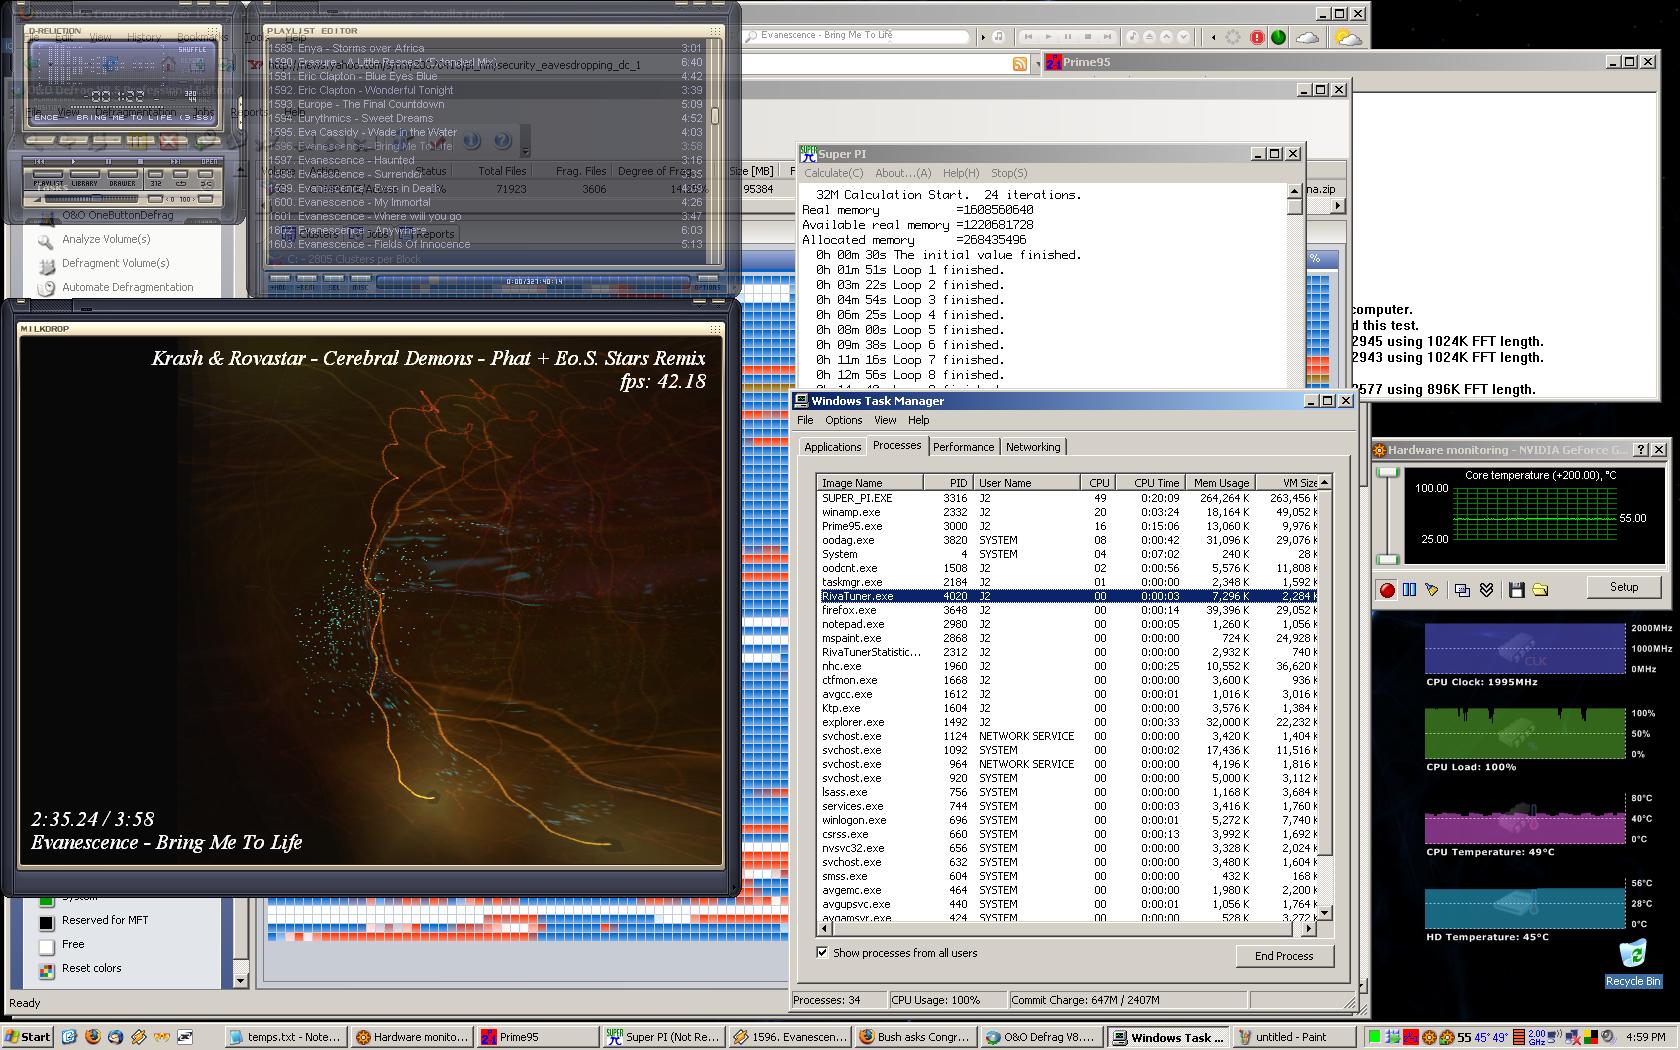The width and height of the screenshot is (1680, 1050).
Task: Open the help question mark in Hardware monitoring
Action: (x=1640, y=450)
